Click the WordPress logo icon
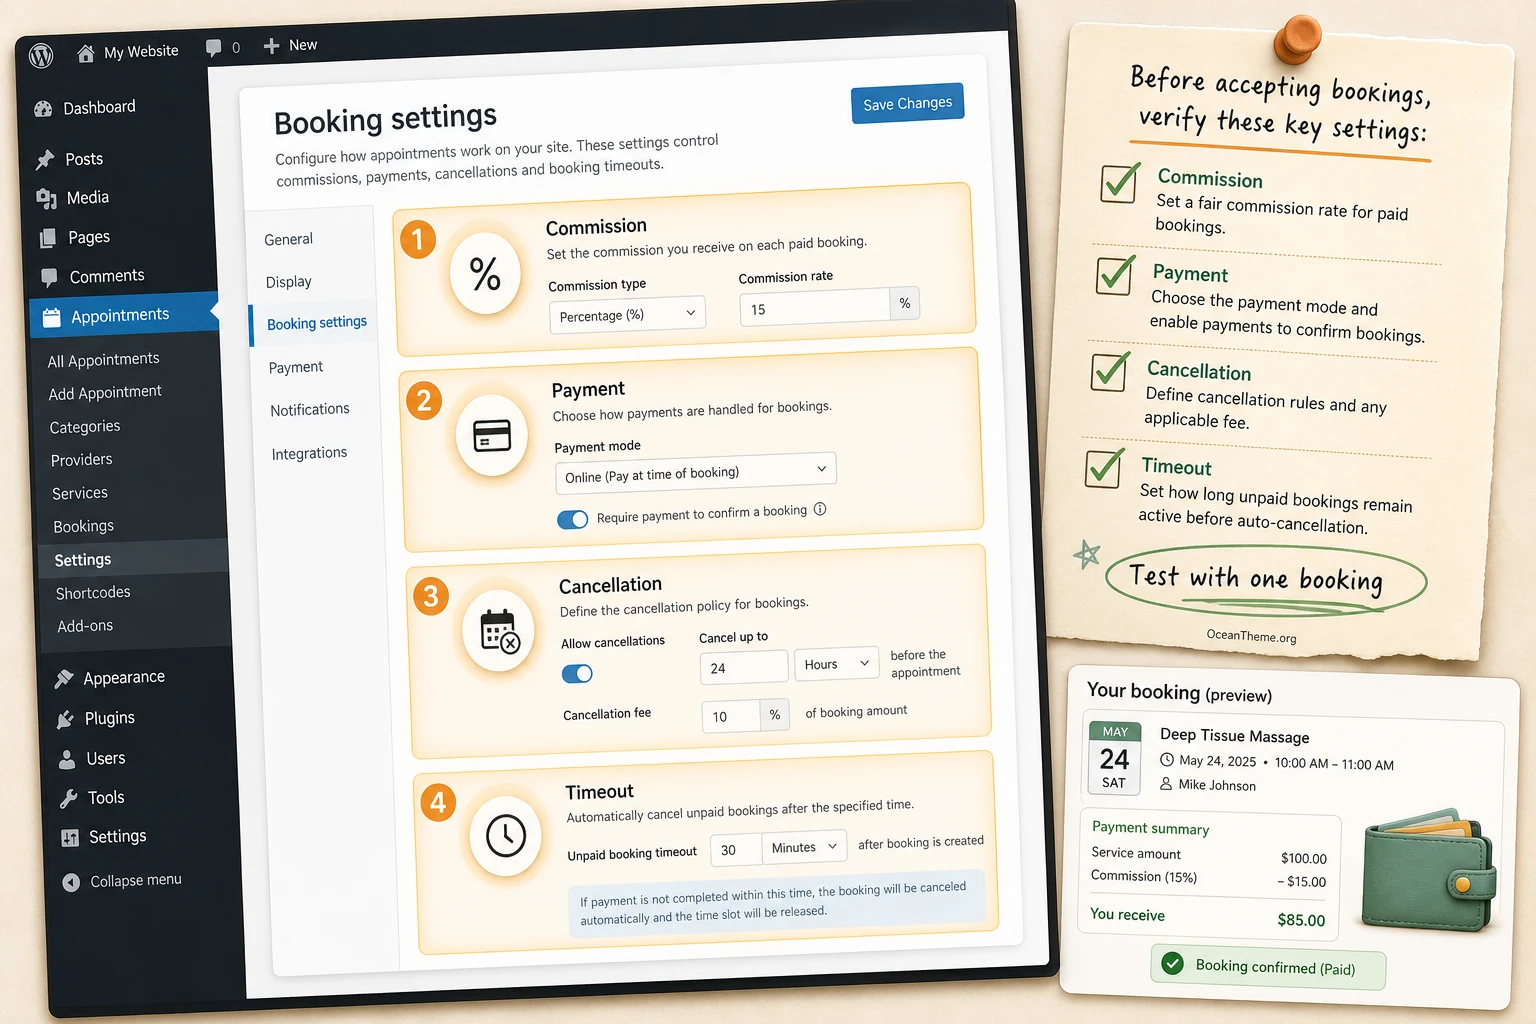Image resolution: width=1536 pixels, height=1024 pixels. [x=41, y=56]
